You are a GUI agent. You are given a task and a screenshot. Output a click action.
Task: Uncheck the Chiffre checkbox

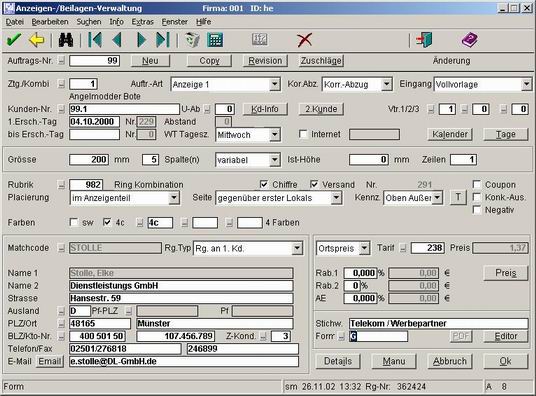[264, 184]
